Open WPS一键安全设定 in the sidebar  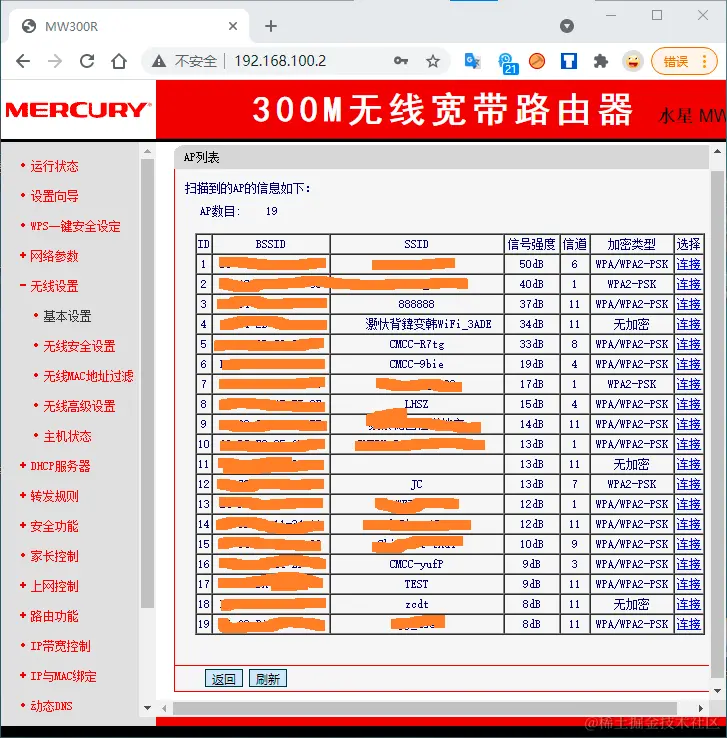[x=75, y=226]
